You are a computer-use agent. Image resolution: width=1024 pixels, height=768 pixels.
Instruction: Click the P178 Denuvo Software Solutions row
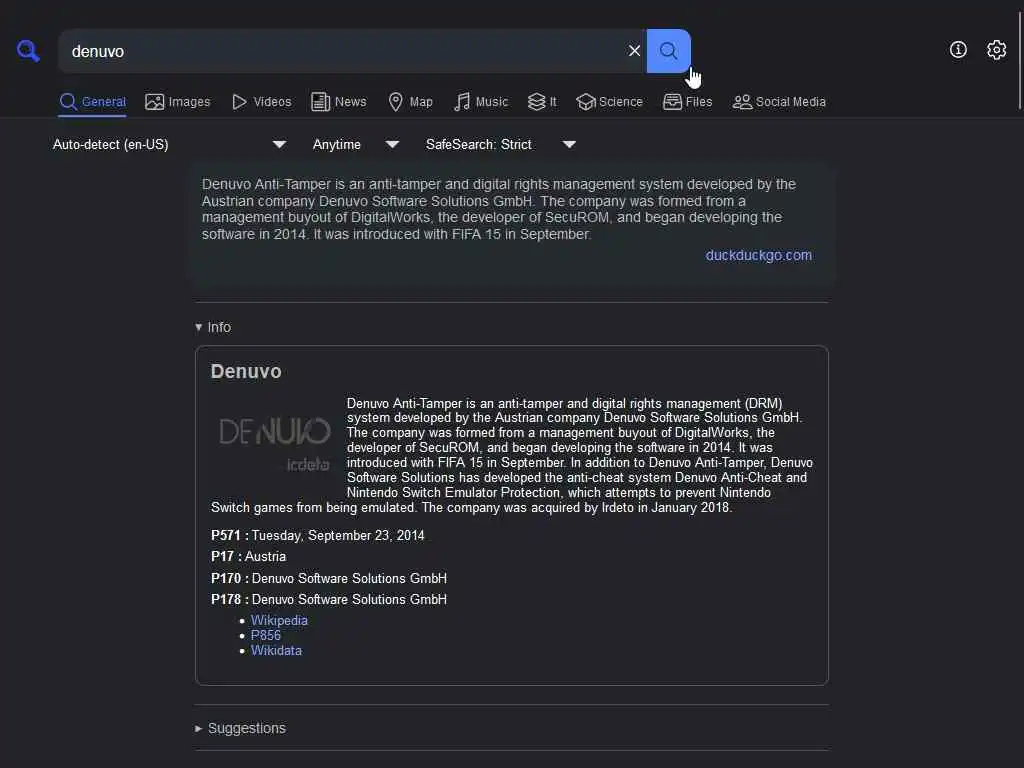pyautogui.click(x=328, y=600)
